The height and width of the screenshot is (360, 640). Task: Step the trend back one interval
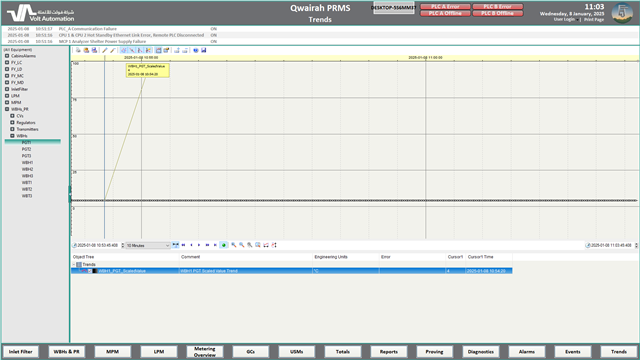pos(191,245)
